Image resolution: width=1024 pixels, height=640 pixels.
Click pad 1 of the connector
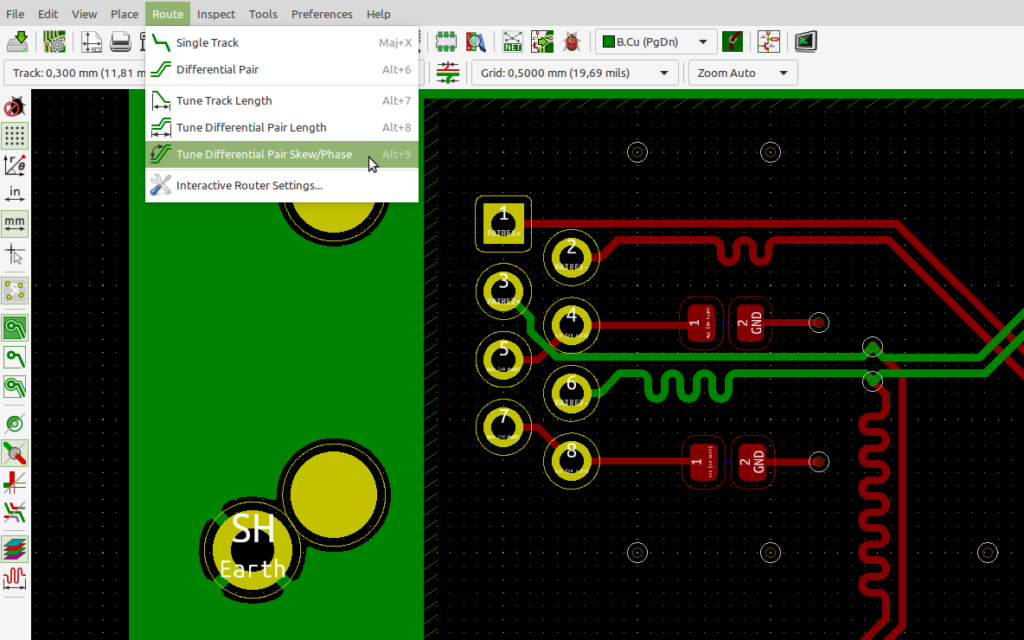[504, 223]
